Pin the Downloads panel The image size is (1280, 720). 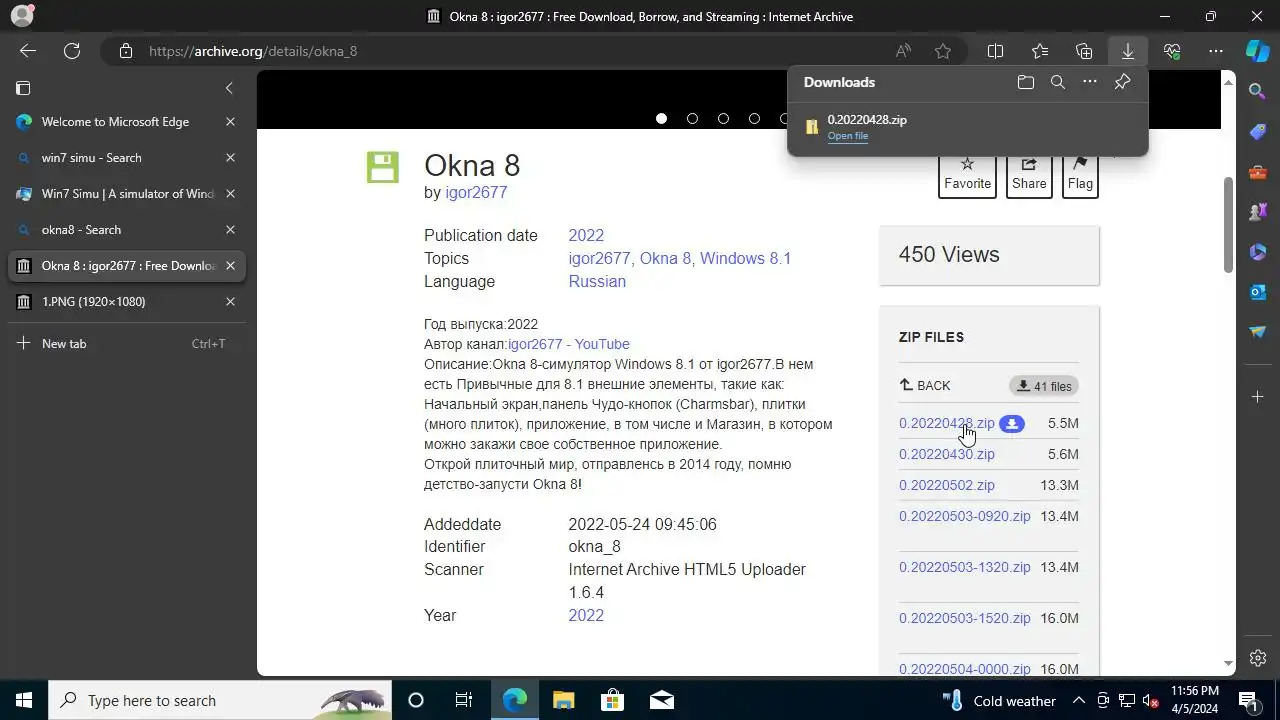click(x=1122, y=83)
